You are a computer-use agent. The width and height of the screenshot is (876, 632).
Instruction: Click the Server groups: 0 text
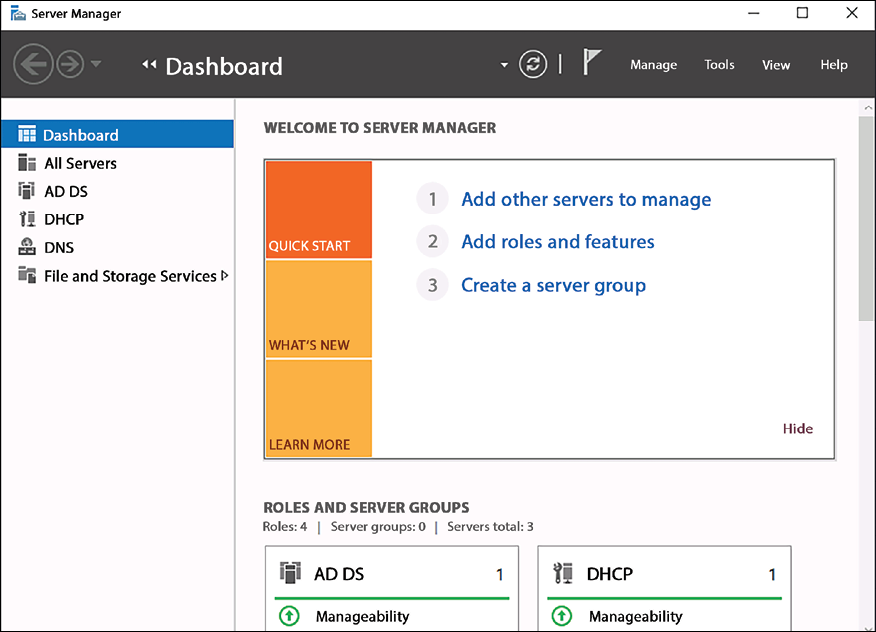coord(378,526)
